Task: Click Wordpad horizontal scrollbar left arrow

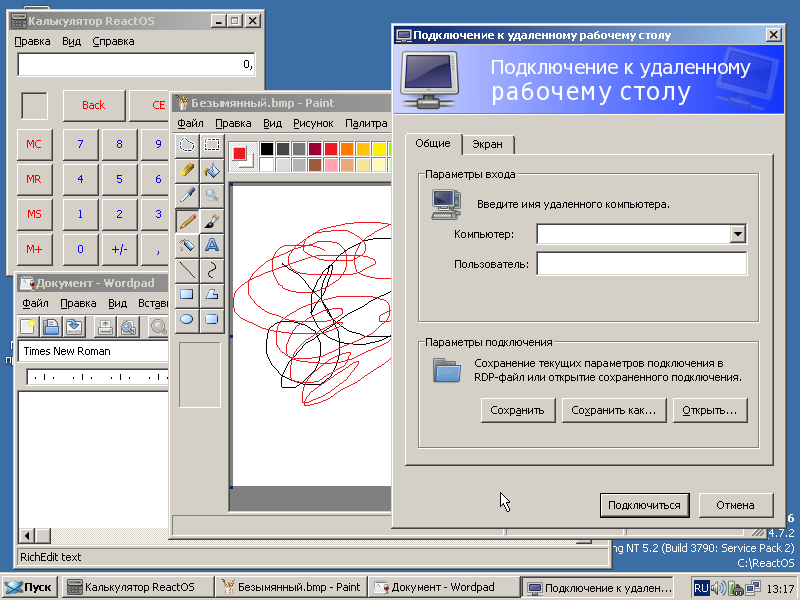Action: tap(27, 536)
